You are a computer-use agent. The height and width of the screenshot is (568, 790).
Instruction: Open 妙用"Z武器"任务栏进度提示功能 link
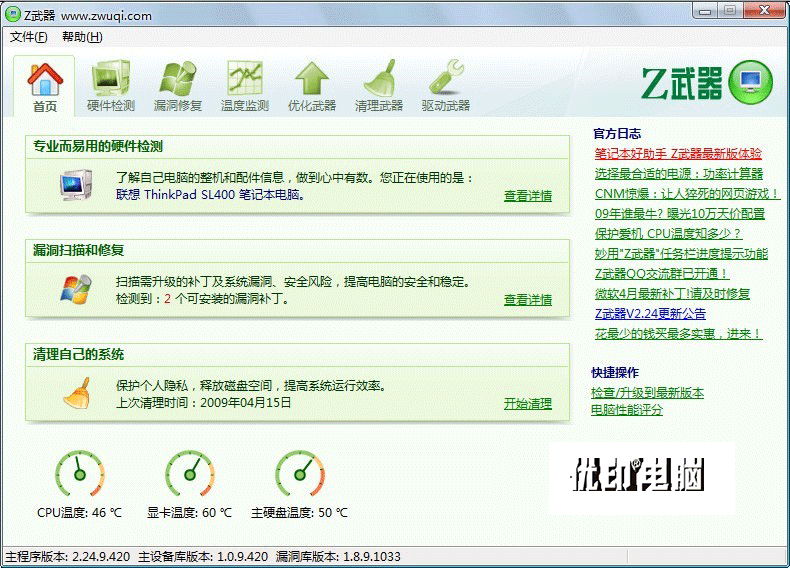click(x=681, y=254)
